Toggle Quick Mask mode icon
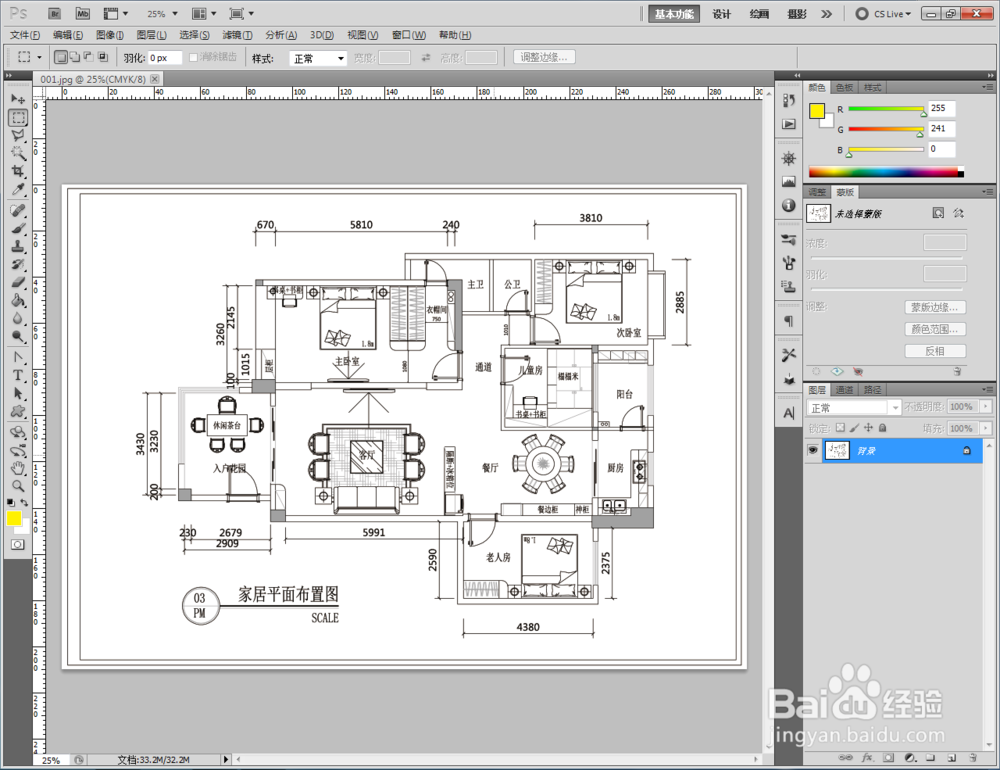 point(18,544)
